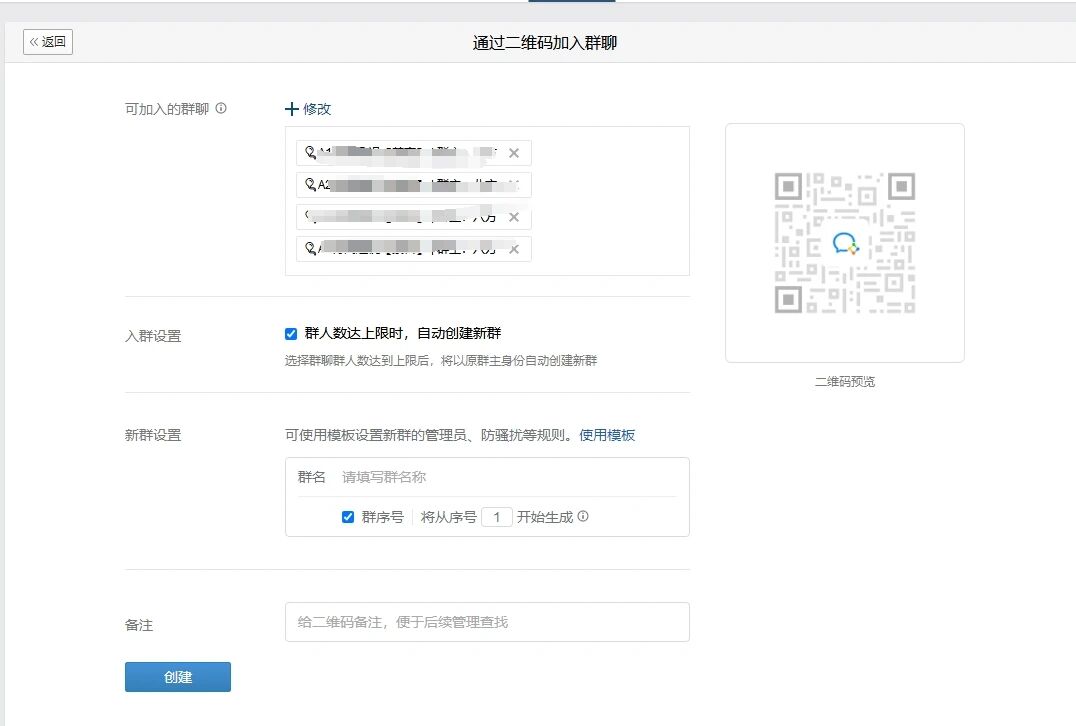The width and height of the screenshot is (1076, 726).
Task: Remove the fourth group chat entry
Action: (514, 249)
